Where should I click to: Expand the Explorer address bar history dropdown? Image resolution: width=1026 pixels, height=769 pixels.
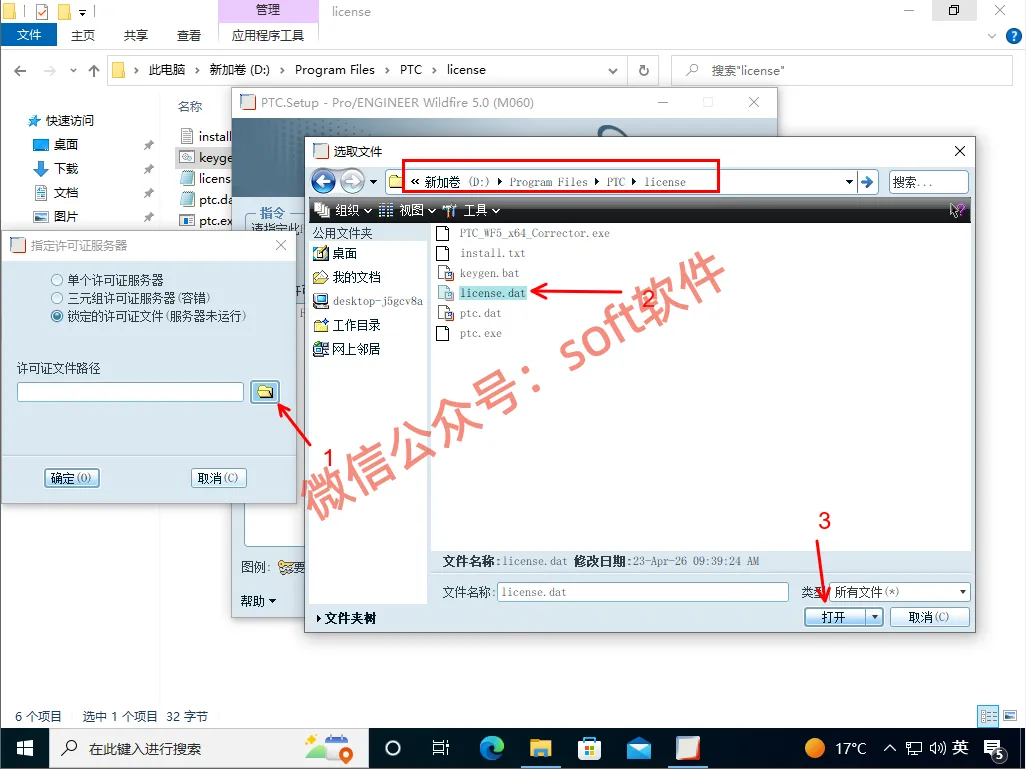[x=612, y=71]
